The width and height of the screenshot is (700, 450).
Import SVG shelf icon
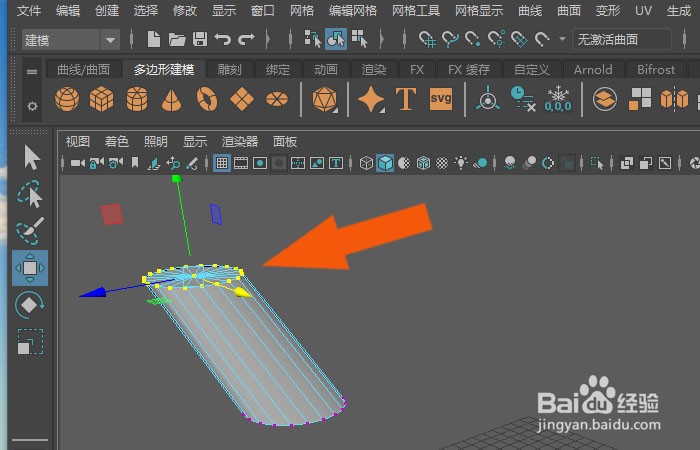click(x=441, y=99)
